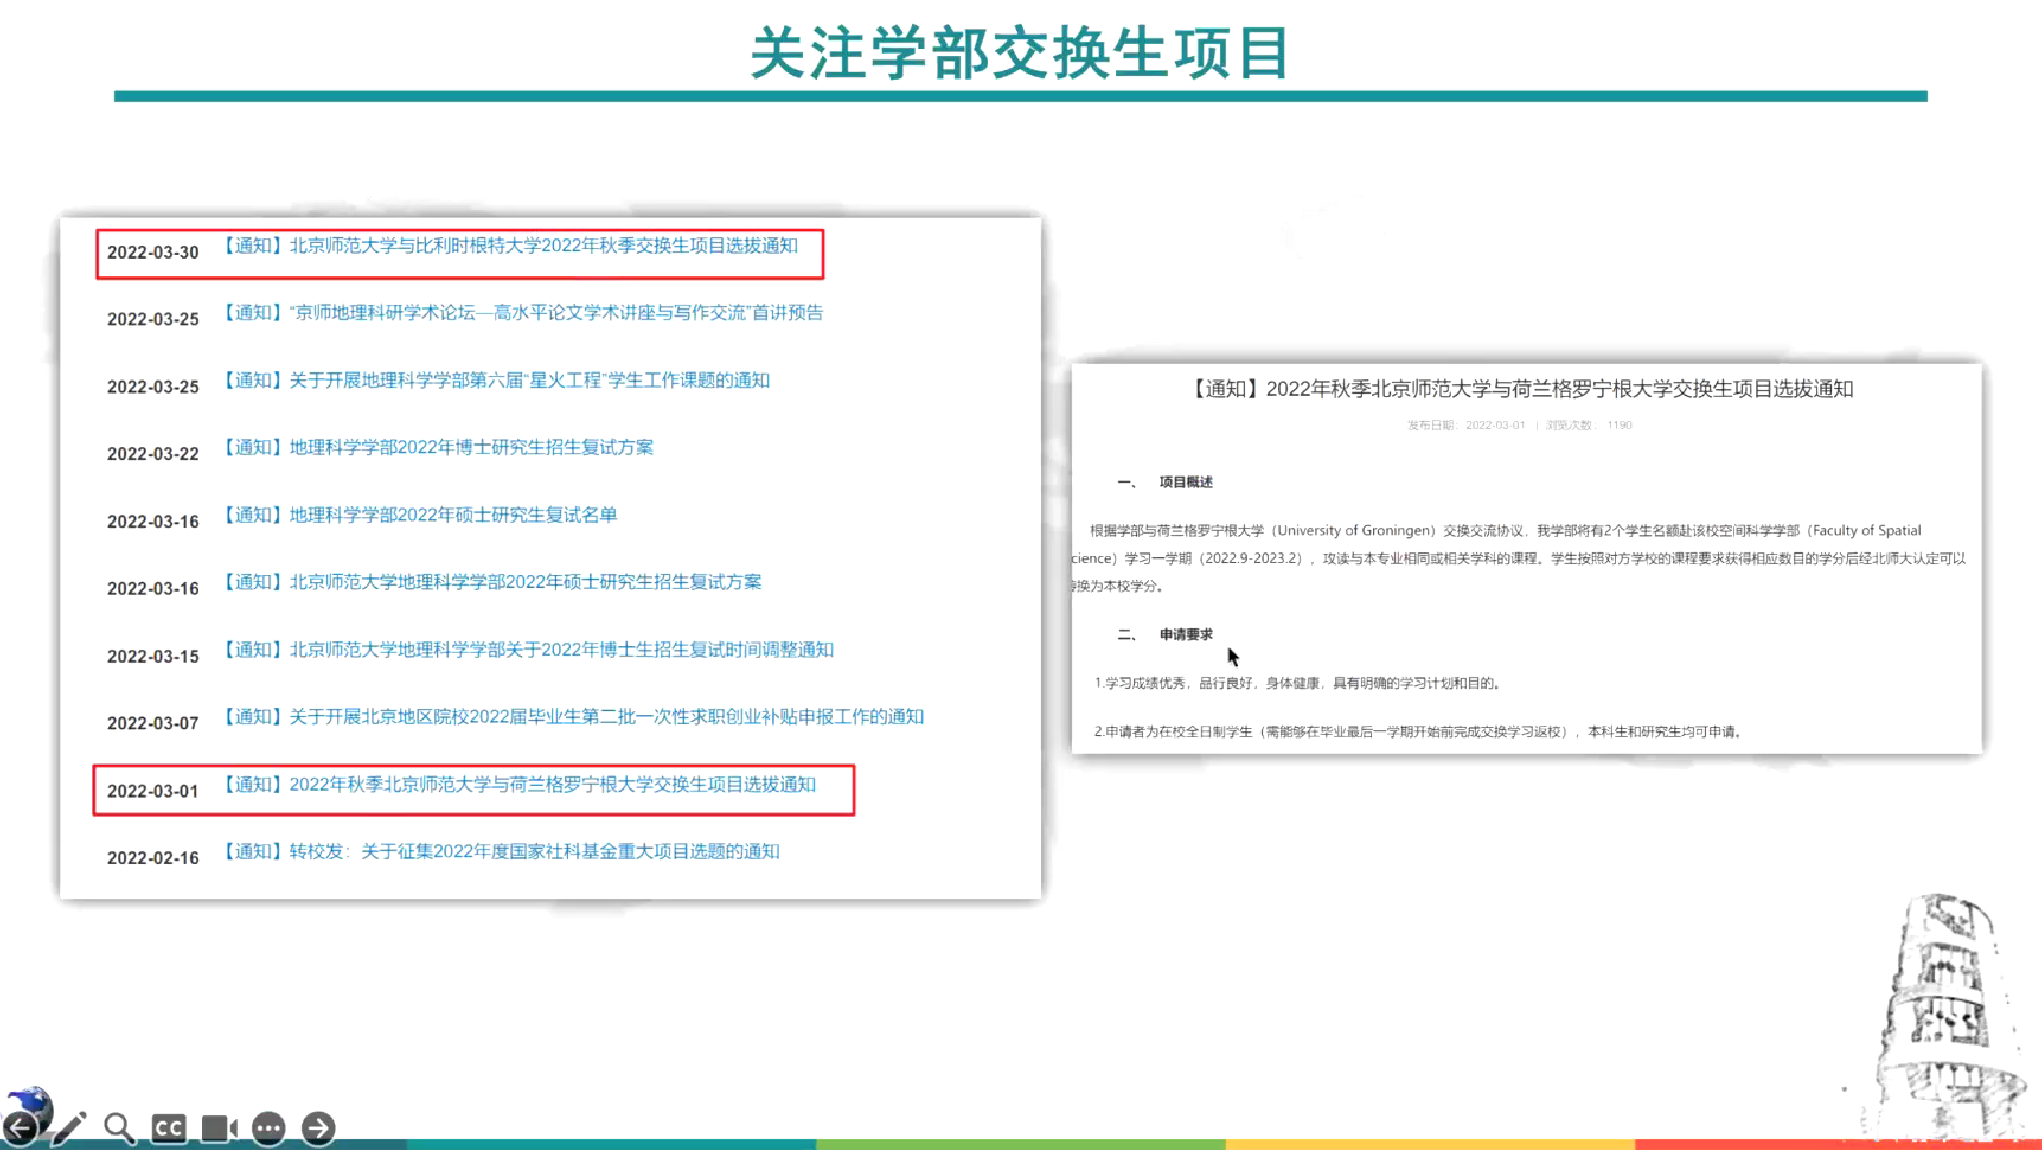Open the graduate job subsidy application notice

tap(573, 717)
